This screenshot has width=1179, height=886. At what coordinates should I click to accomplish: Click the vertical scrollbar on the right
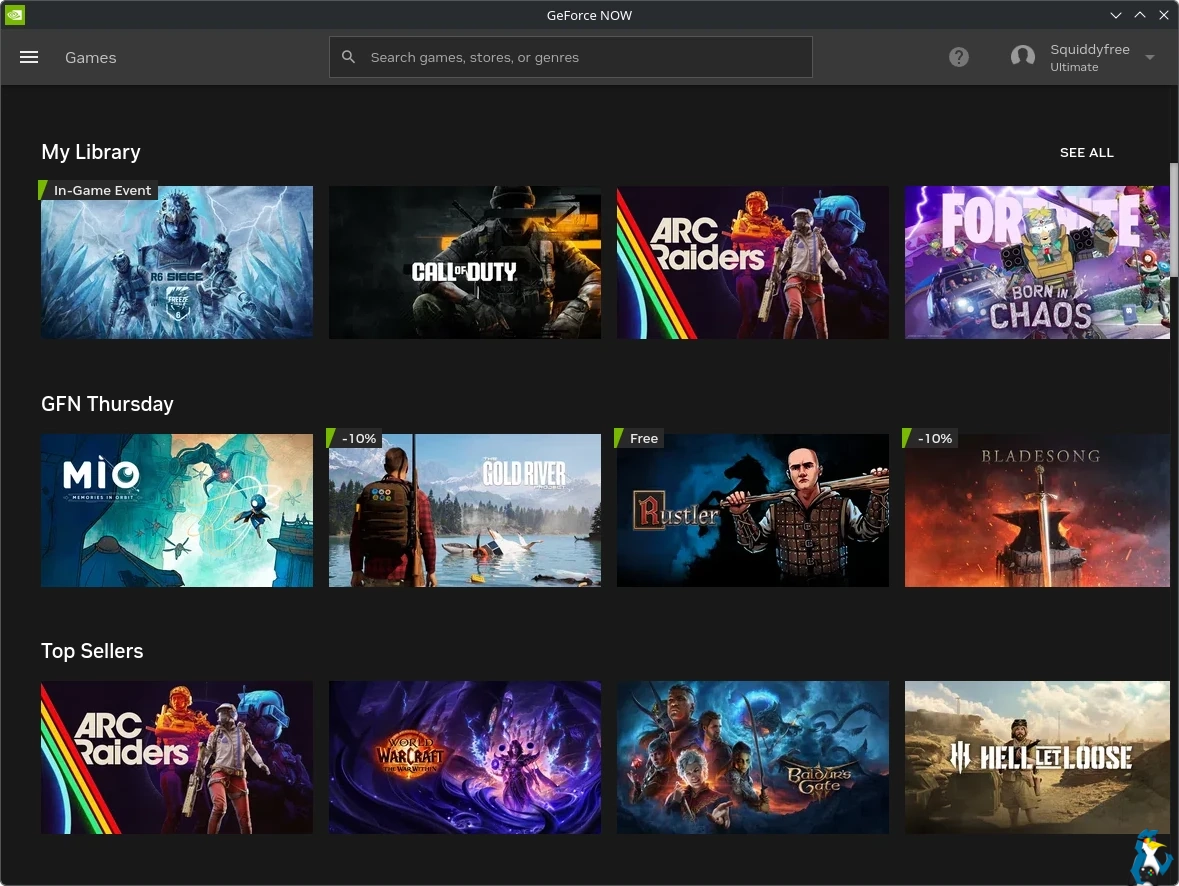[1173, 215]
